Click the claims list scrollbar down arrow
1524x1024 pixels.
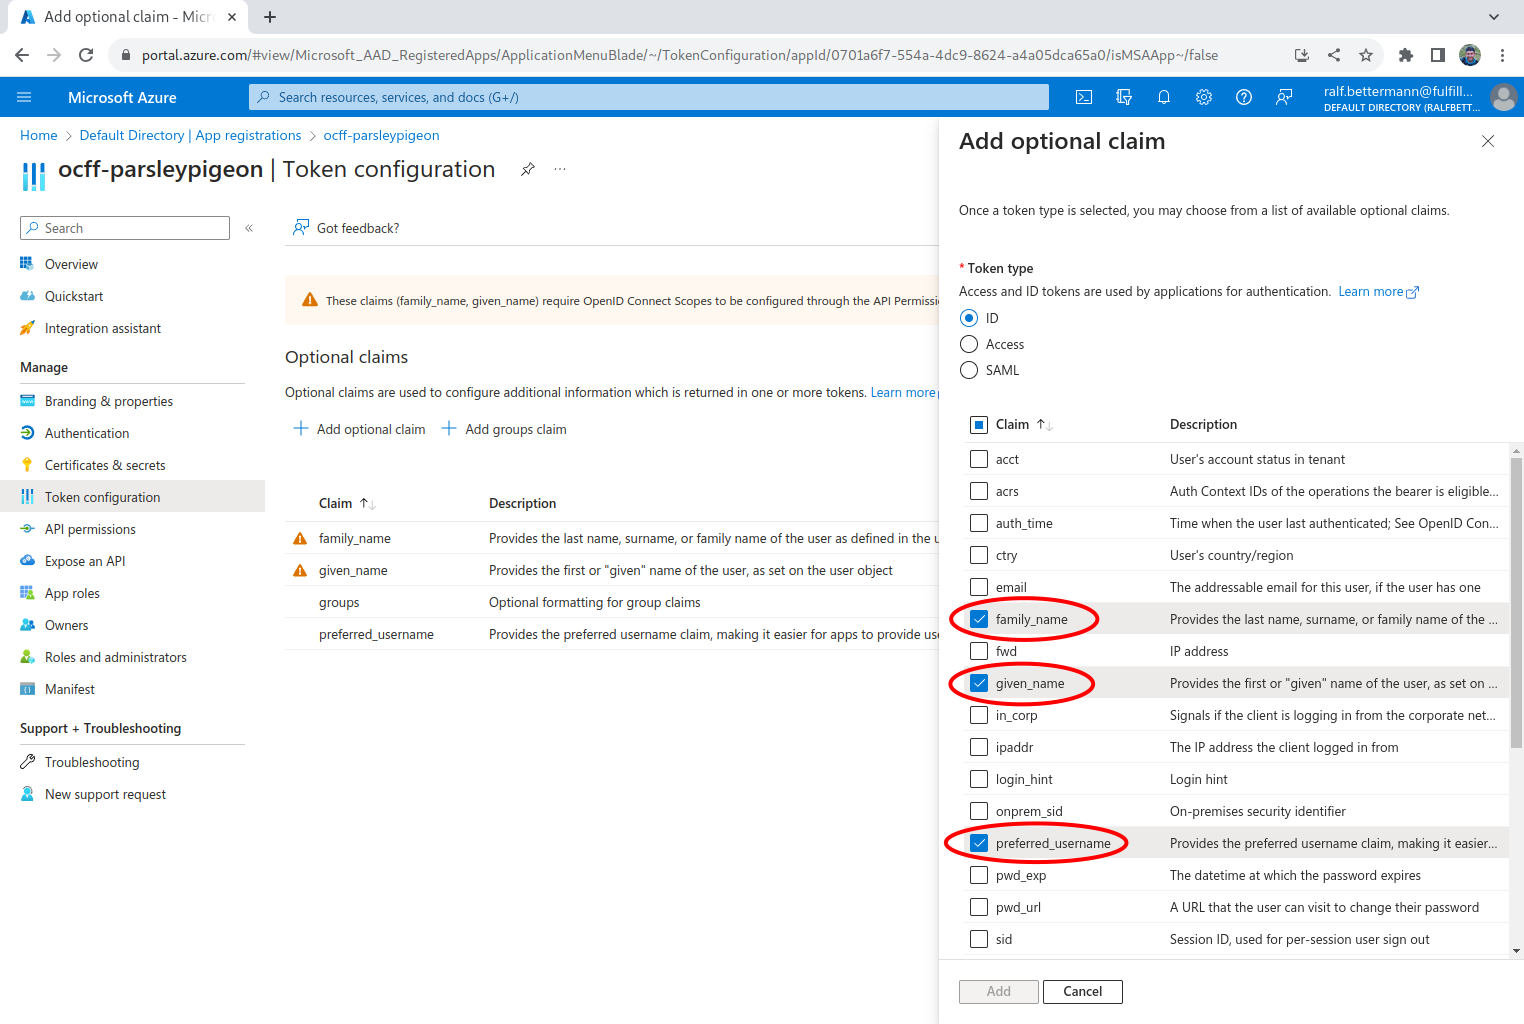pyautogui.click(x=1516, y=951)
